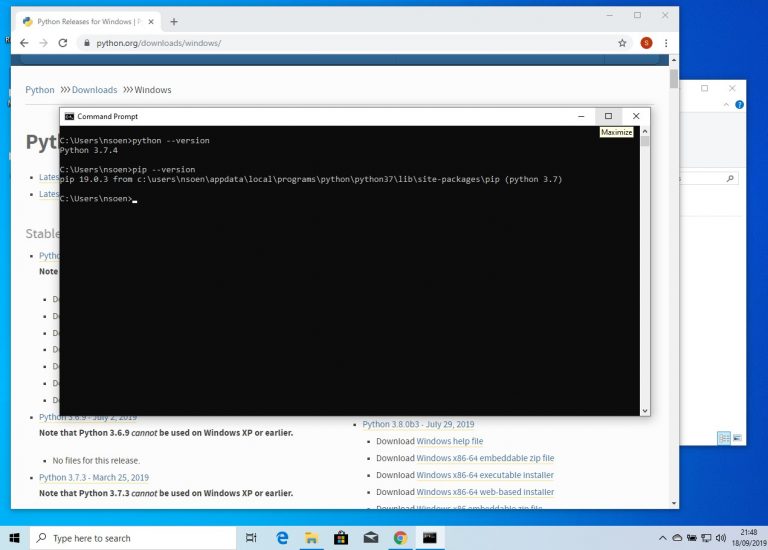
Task: Open Microsoft Store from the taskbar
Action: pyautogui.click(x=341, y=538)
